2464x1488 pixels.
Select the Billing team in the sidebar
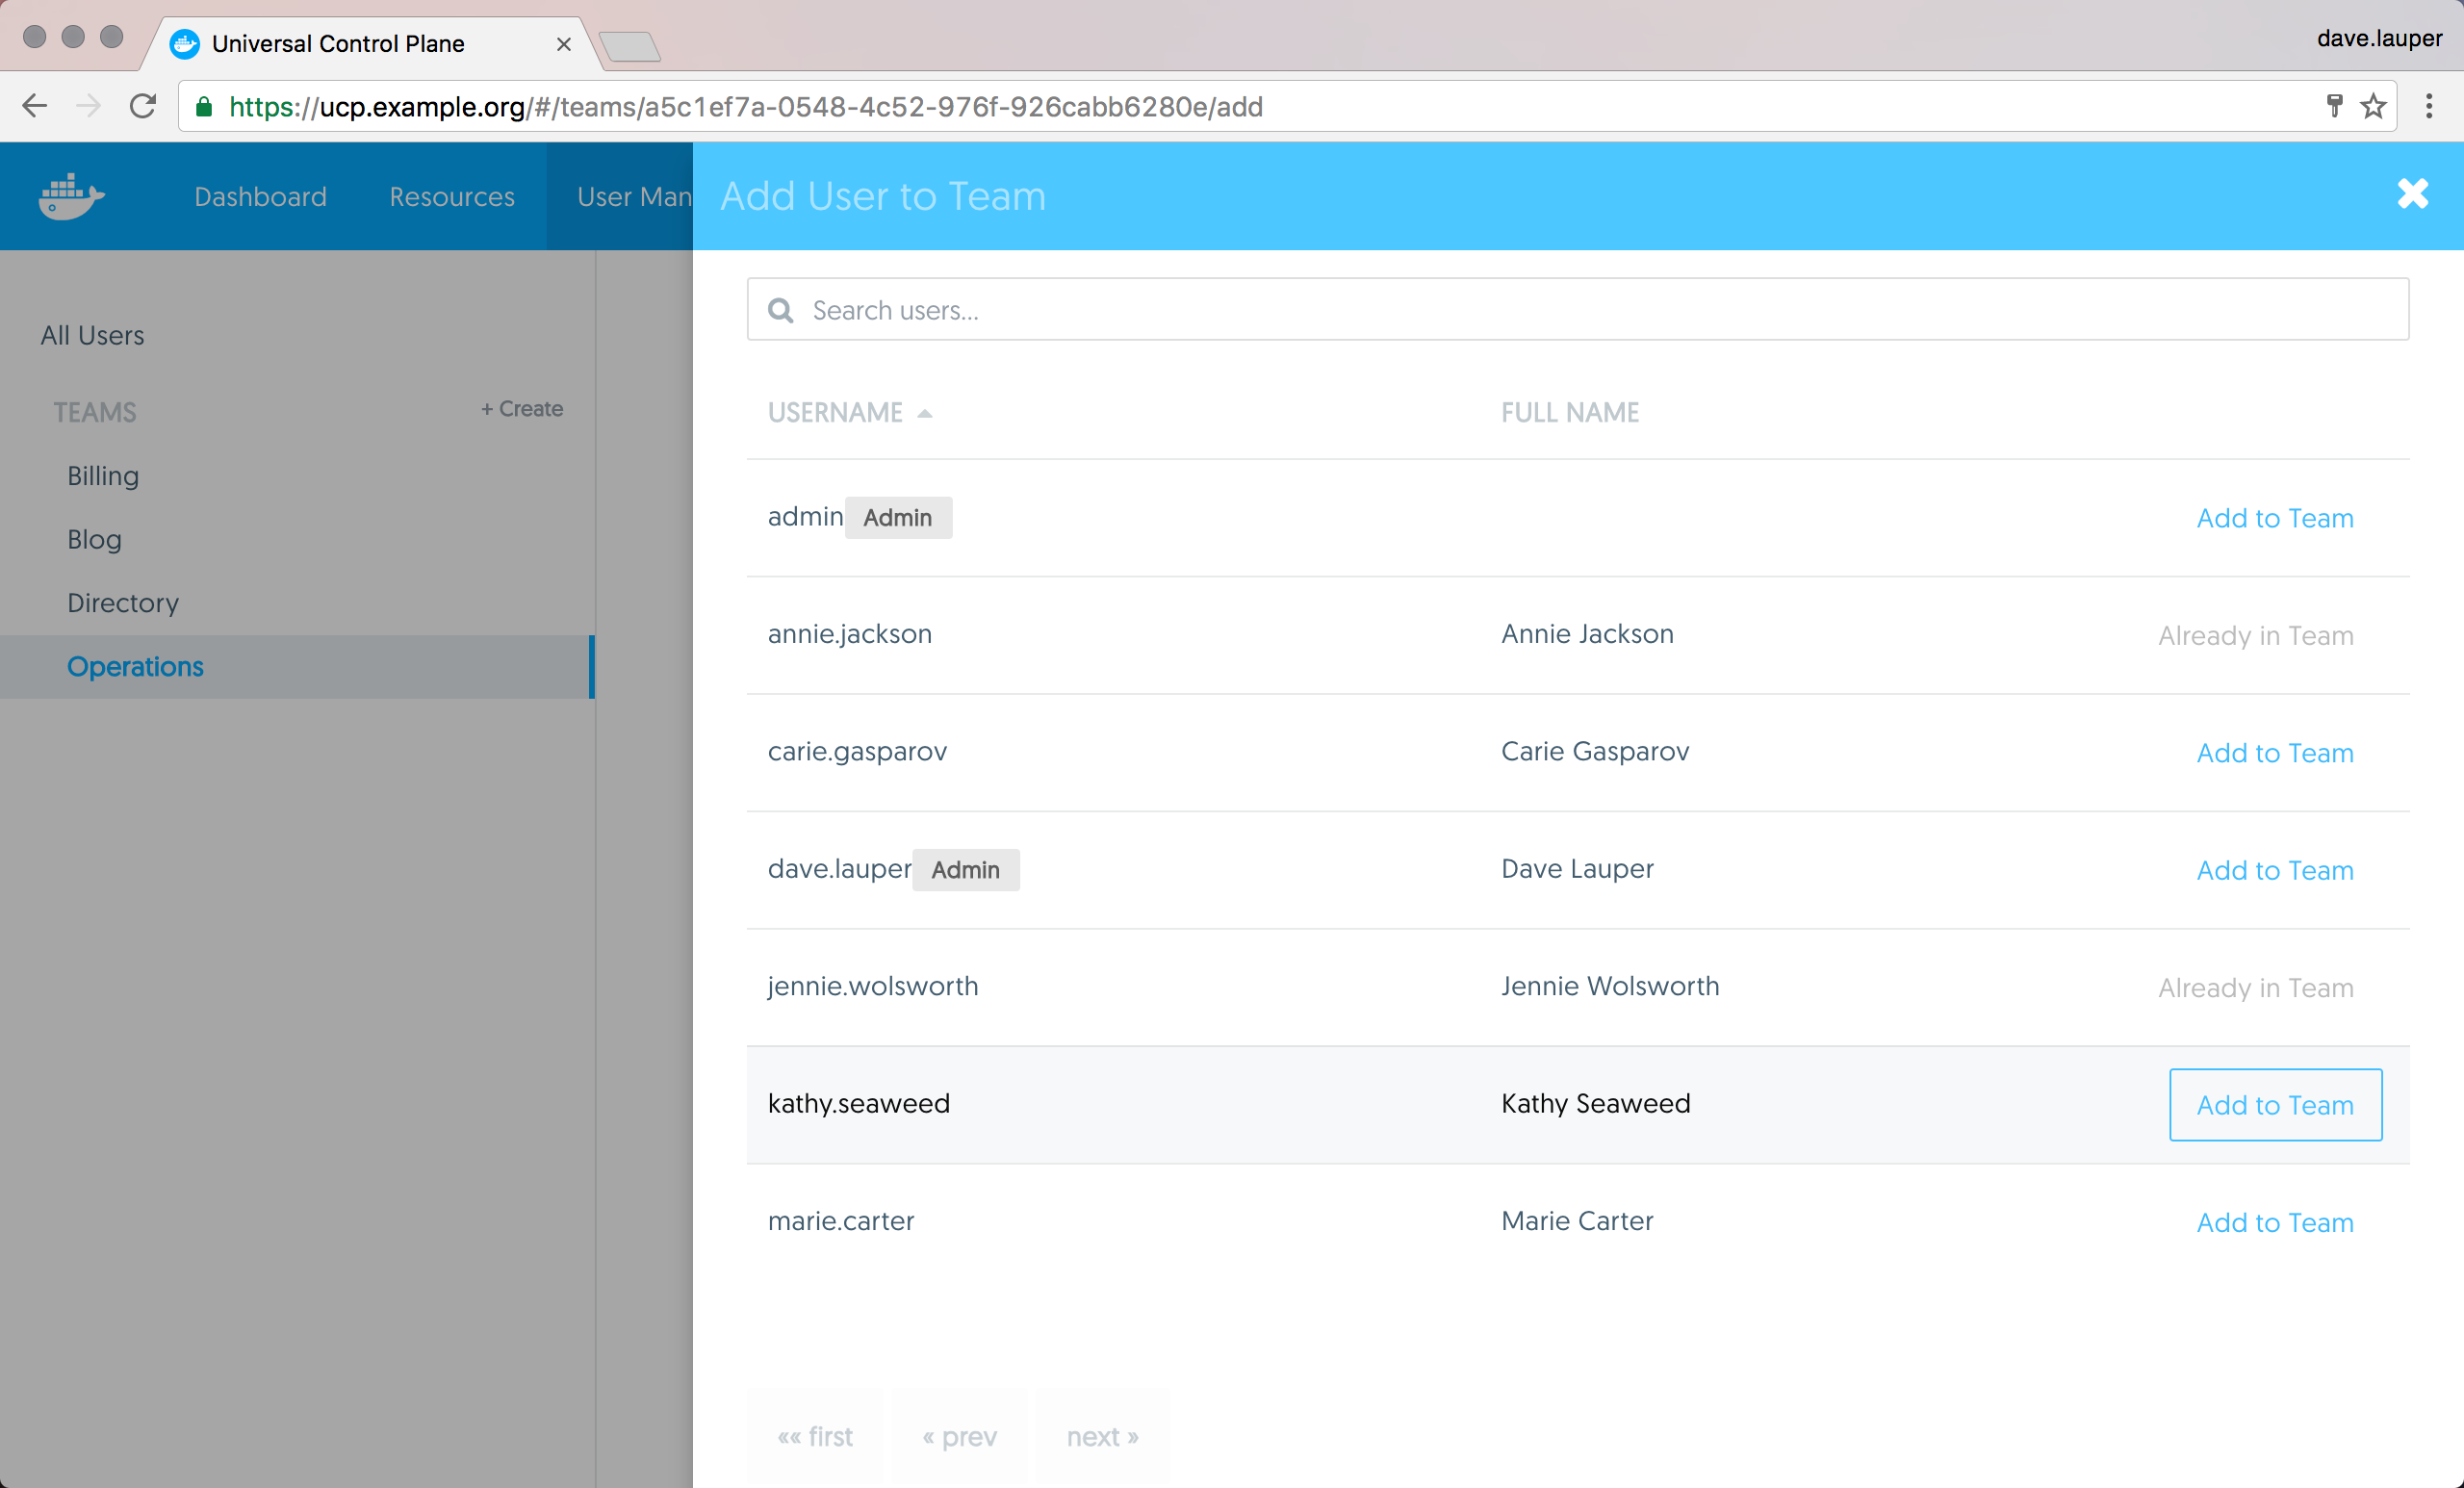(103, 476)
